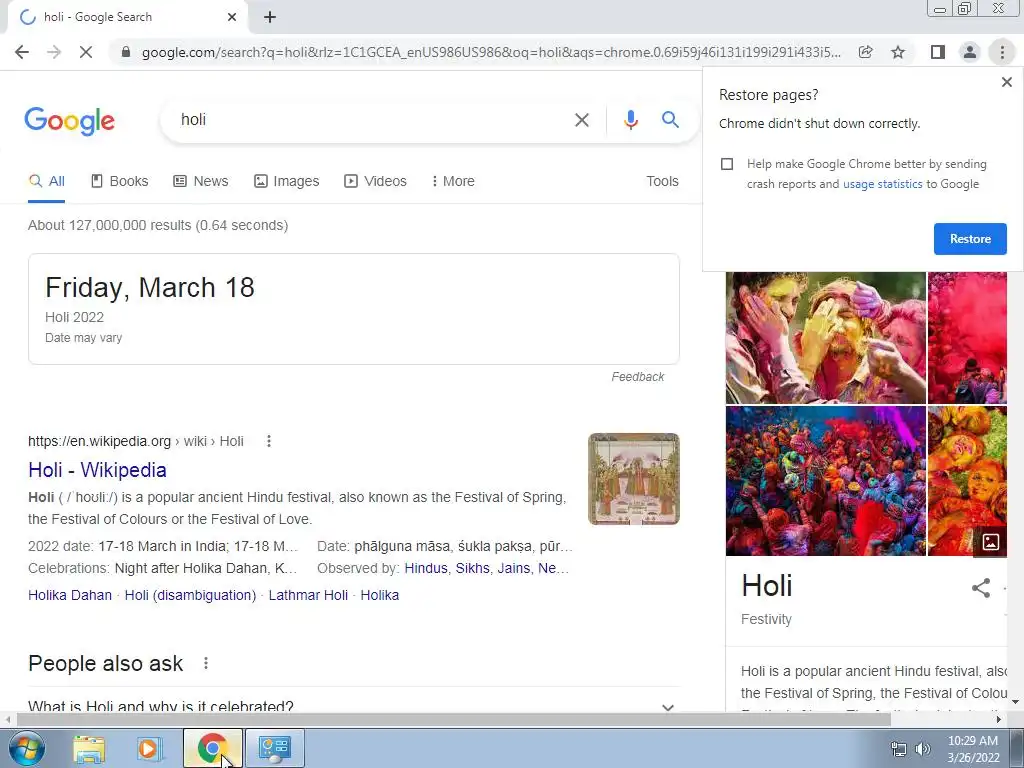1024x768 pixels.
Task: Switch to the News tab
Action: pyautogui.click(x=200, y=182)
